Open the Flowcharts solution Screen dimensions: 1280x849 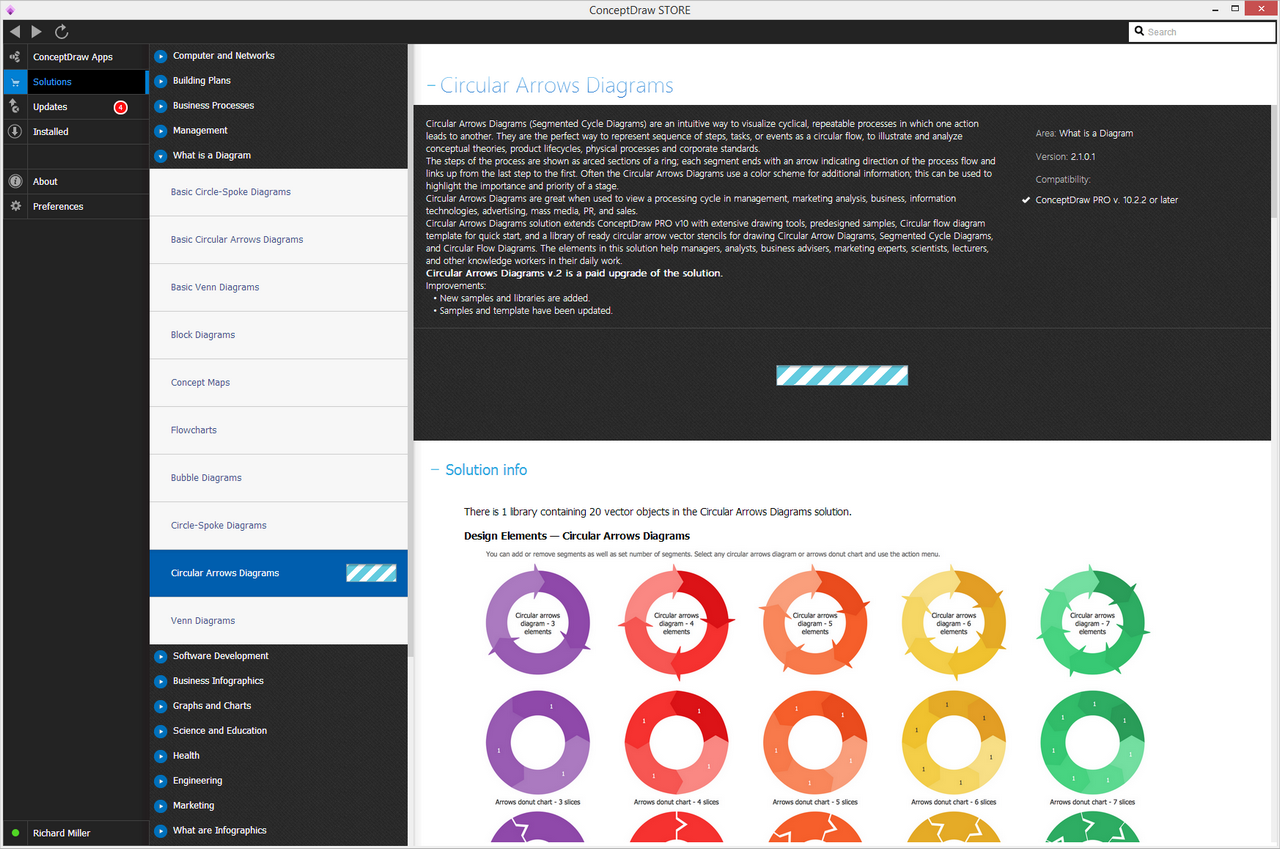click(x=279, y=430)
